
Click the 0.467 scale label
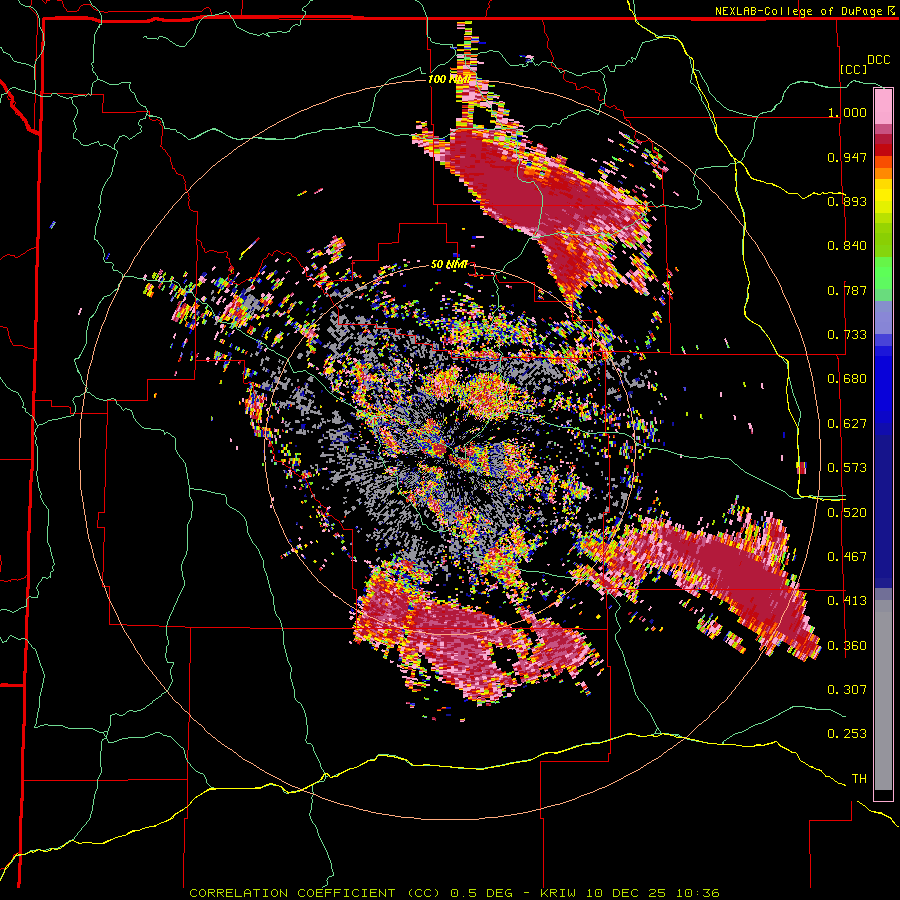coord(847,557)
